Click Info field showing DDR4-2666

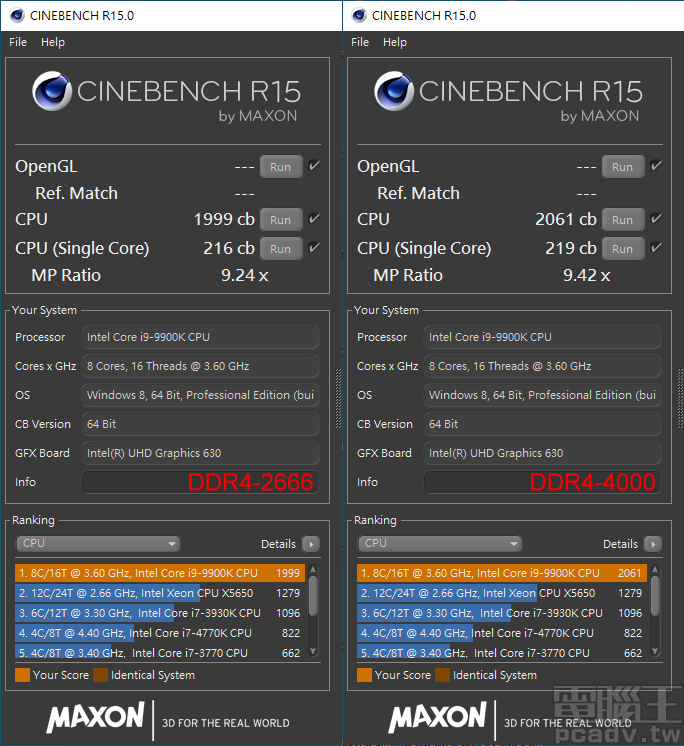200,482
